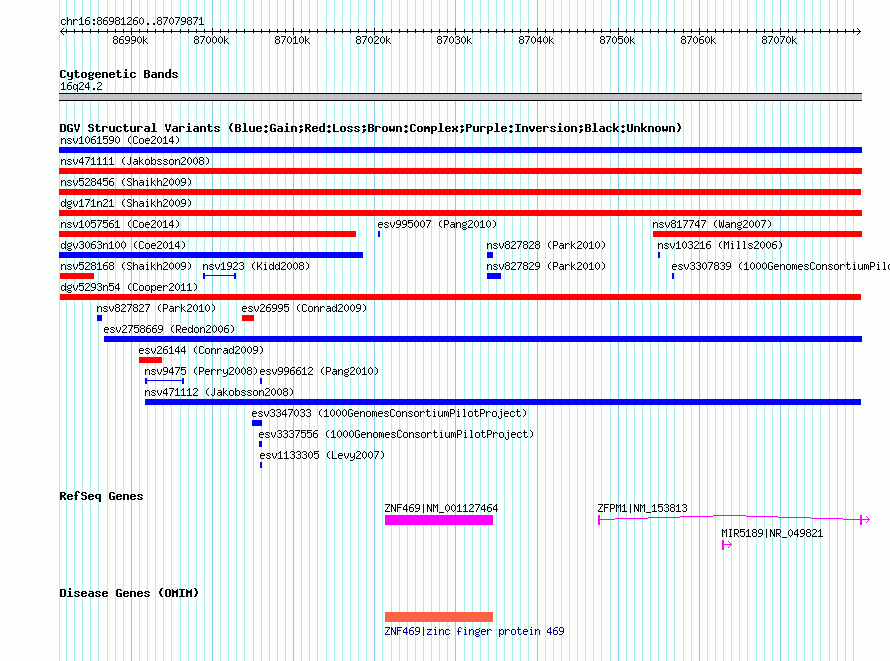Click the MIR5189 magenta arrow marker
Image resolution: width=890 pixels, height=661 pixels.
727,545
